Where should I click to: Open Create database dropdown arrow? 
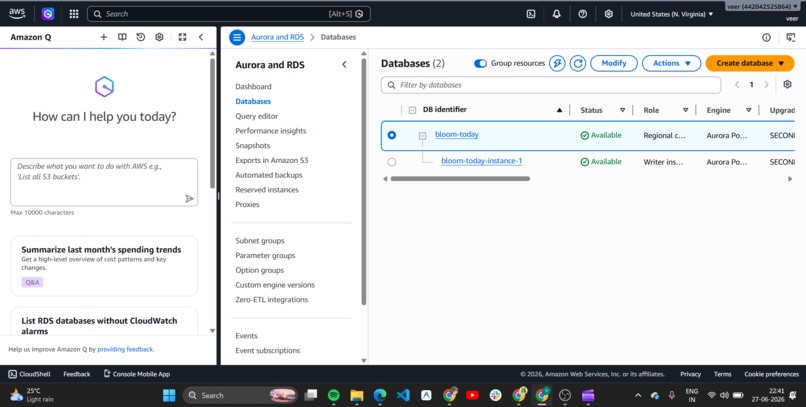click(781, 63)
